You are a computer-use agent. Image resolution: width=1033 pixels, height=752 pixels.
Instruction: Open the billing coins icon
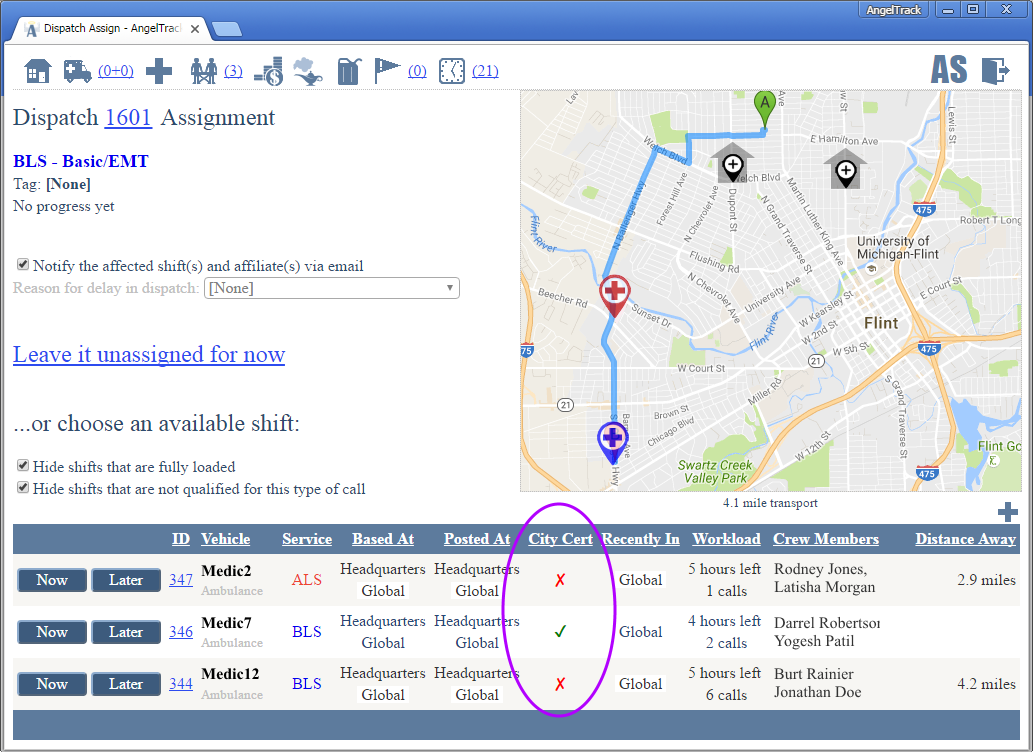pyautogui.click(x=267, y=71)
